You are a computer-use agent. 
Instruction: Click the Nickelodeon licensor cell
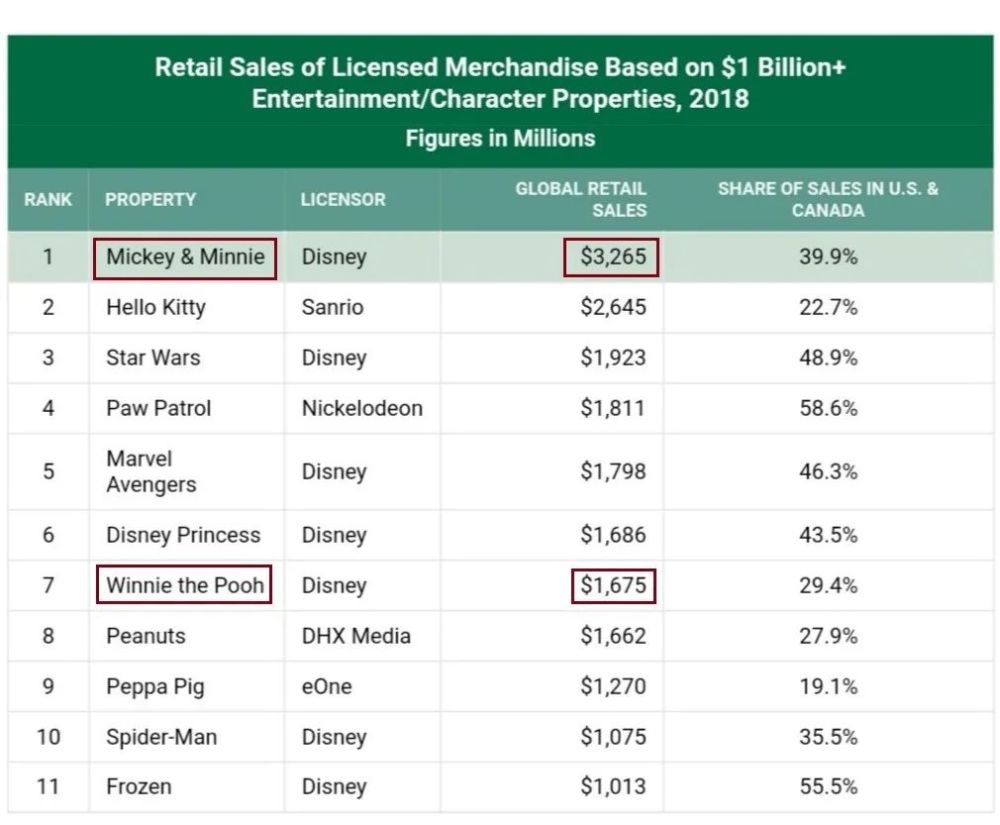click(362, 408)
